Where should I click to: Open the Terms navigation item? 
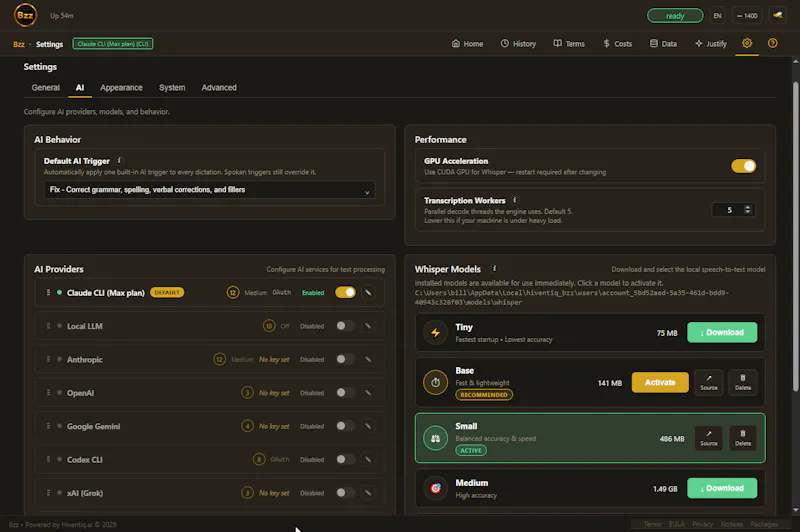click(x=569, y=43)
